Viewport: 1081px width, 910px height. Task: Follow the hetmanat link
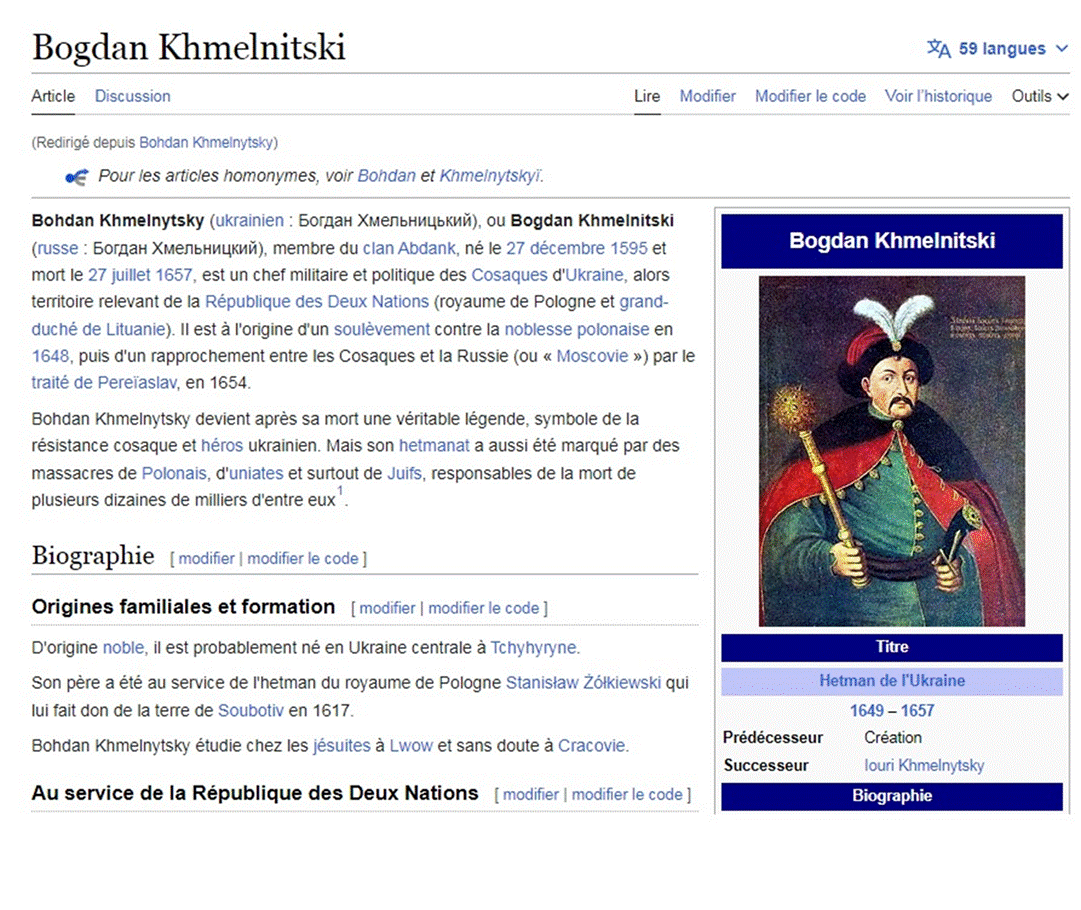[x=434, y=446]
